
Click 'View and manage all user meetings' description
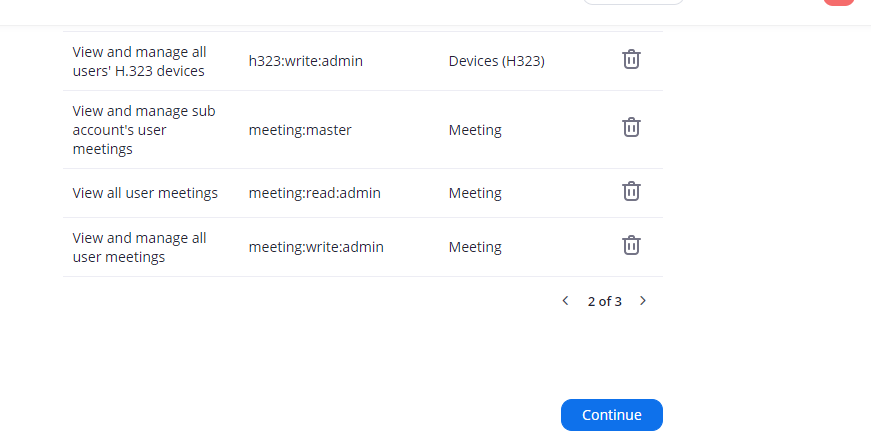(x=140, y=247)
